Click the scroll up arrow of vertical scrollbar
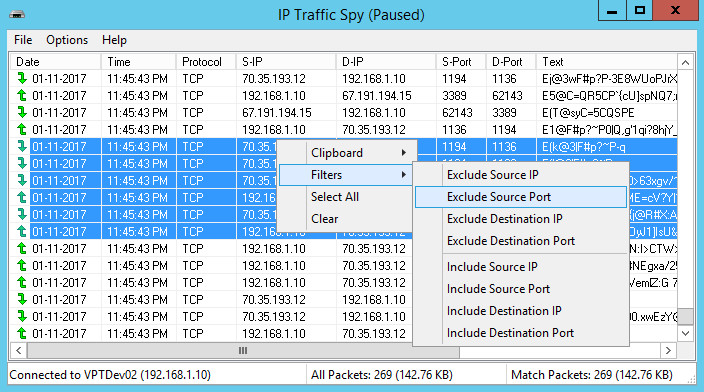The width and height of the screenshot is (704, 392). 685,62
